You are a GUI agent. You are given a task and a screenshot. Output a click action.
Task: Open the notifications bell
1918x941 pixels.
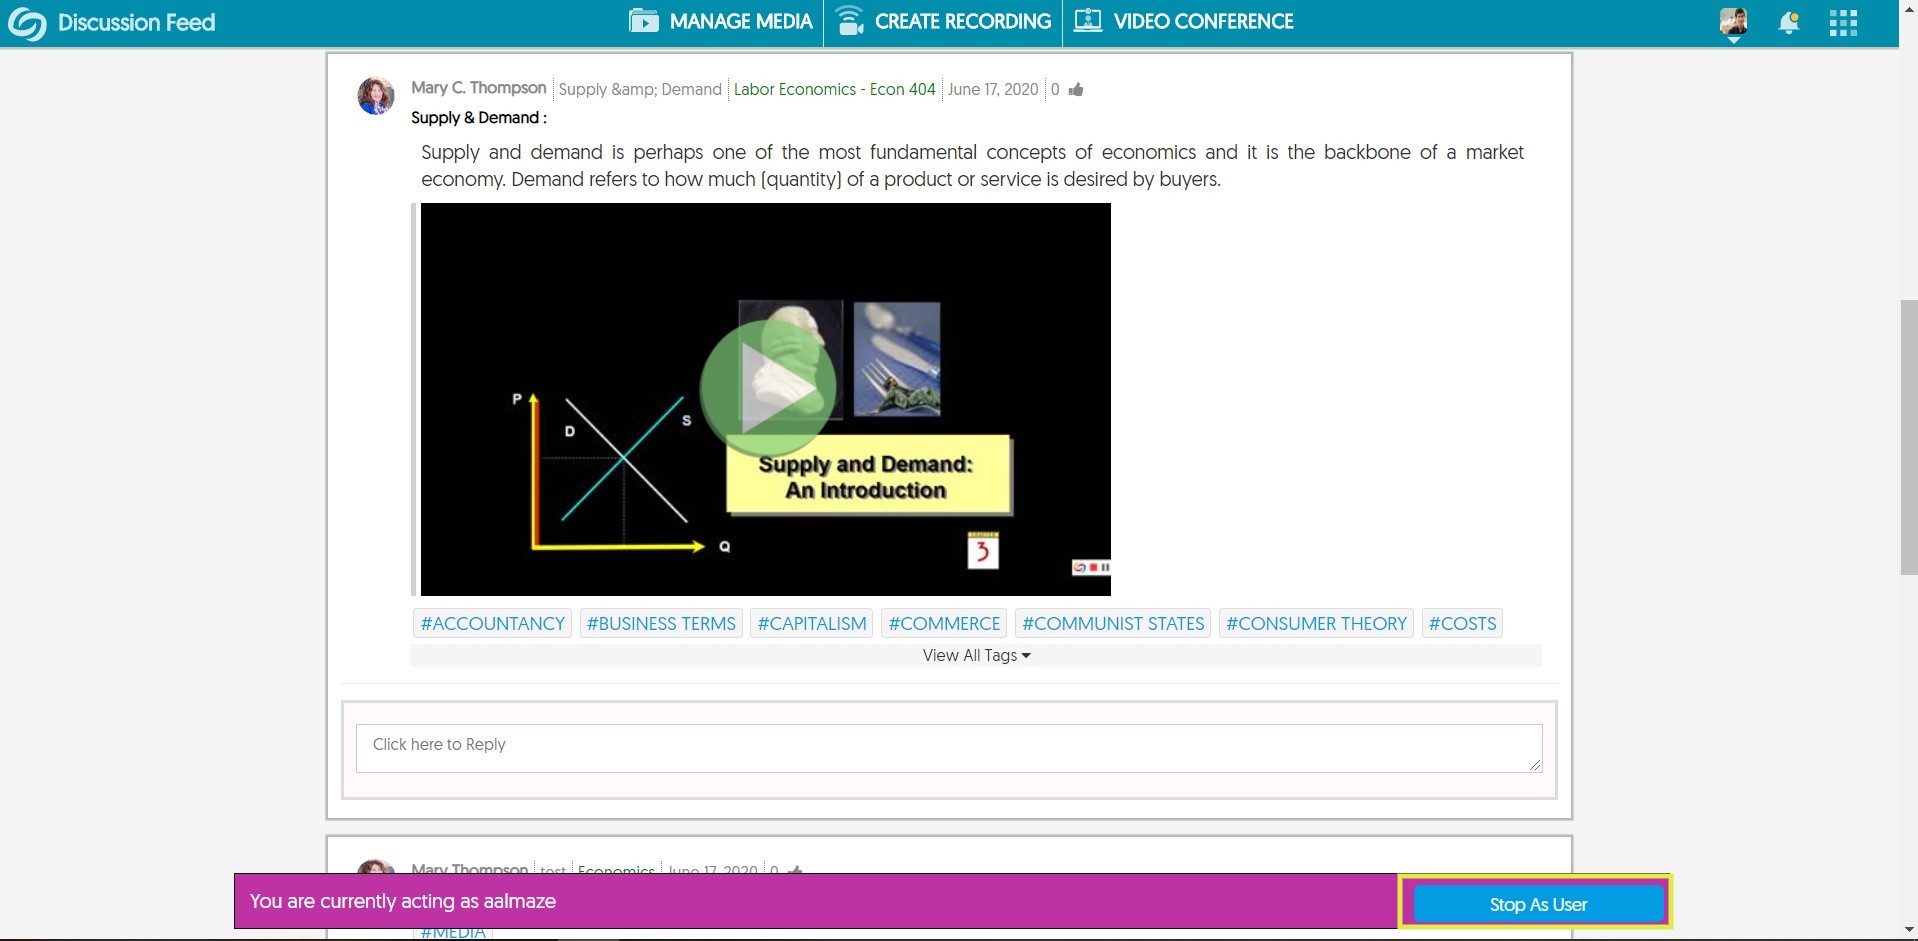coord(1789,23)
